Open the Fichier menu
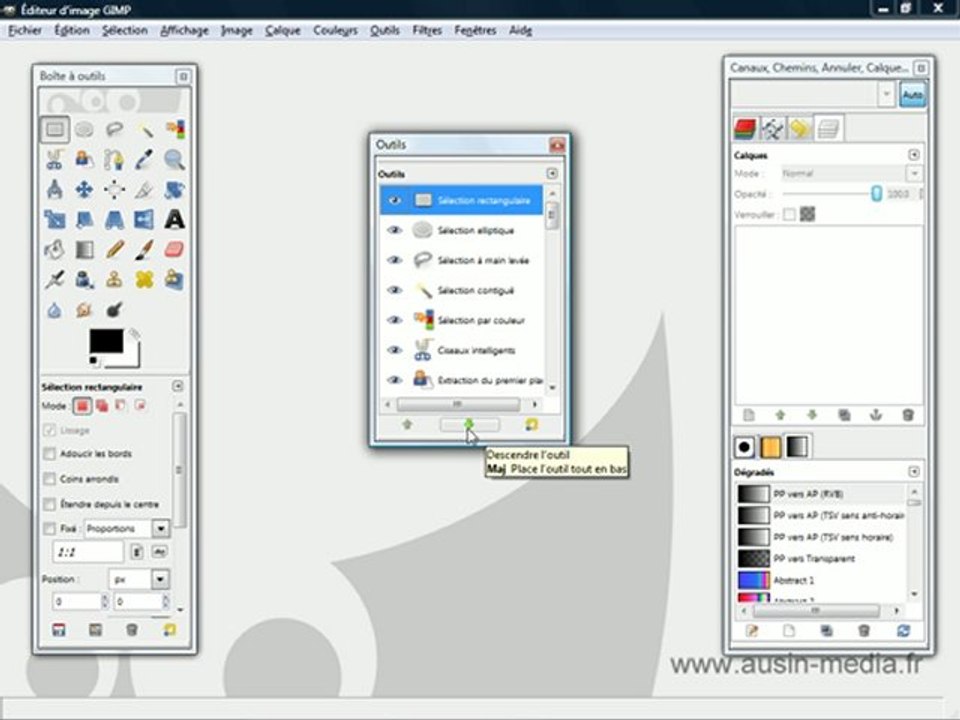960x720 pixels. [x=25, y=30]
